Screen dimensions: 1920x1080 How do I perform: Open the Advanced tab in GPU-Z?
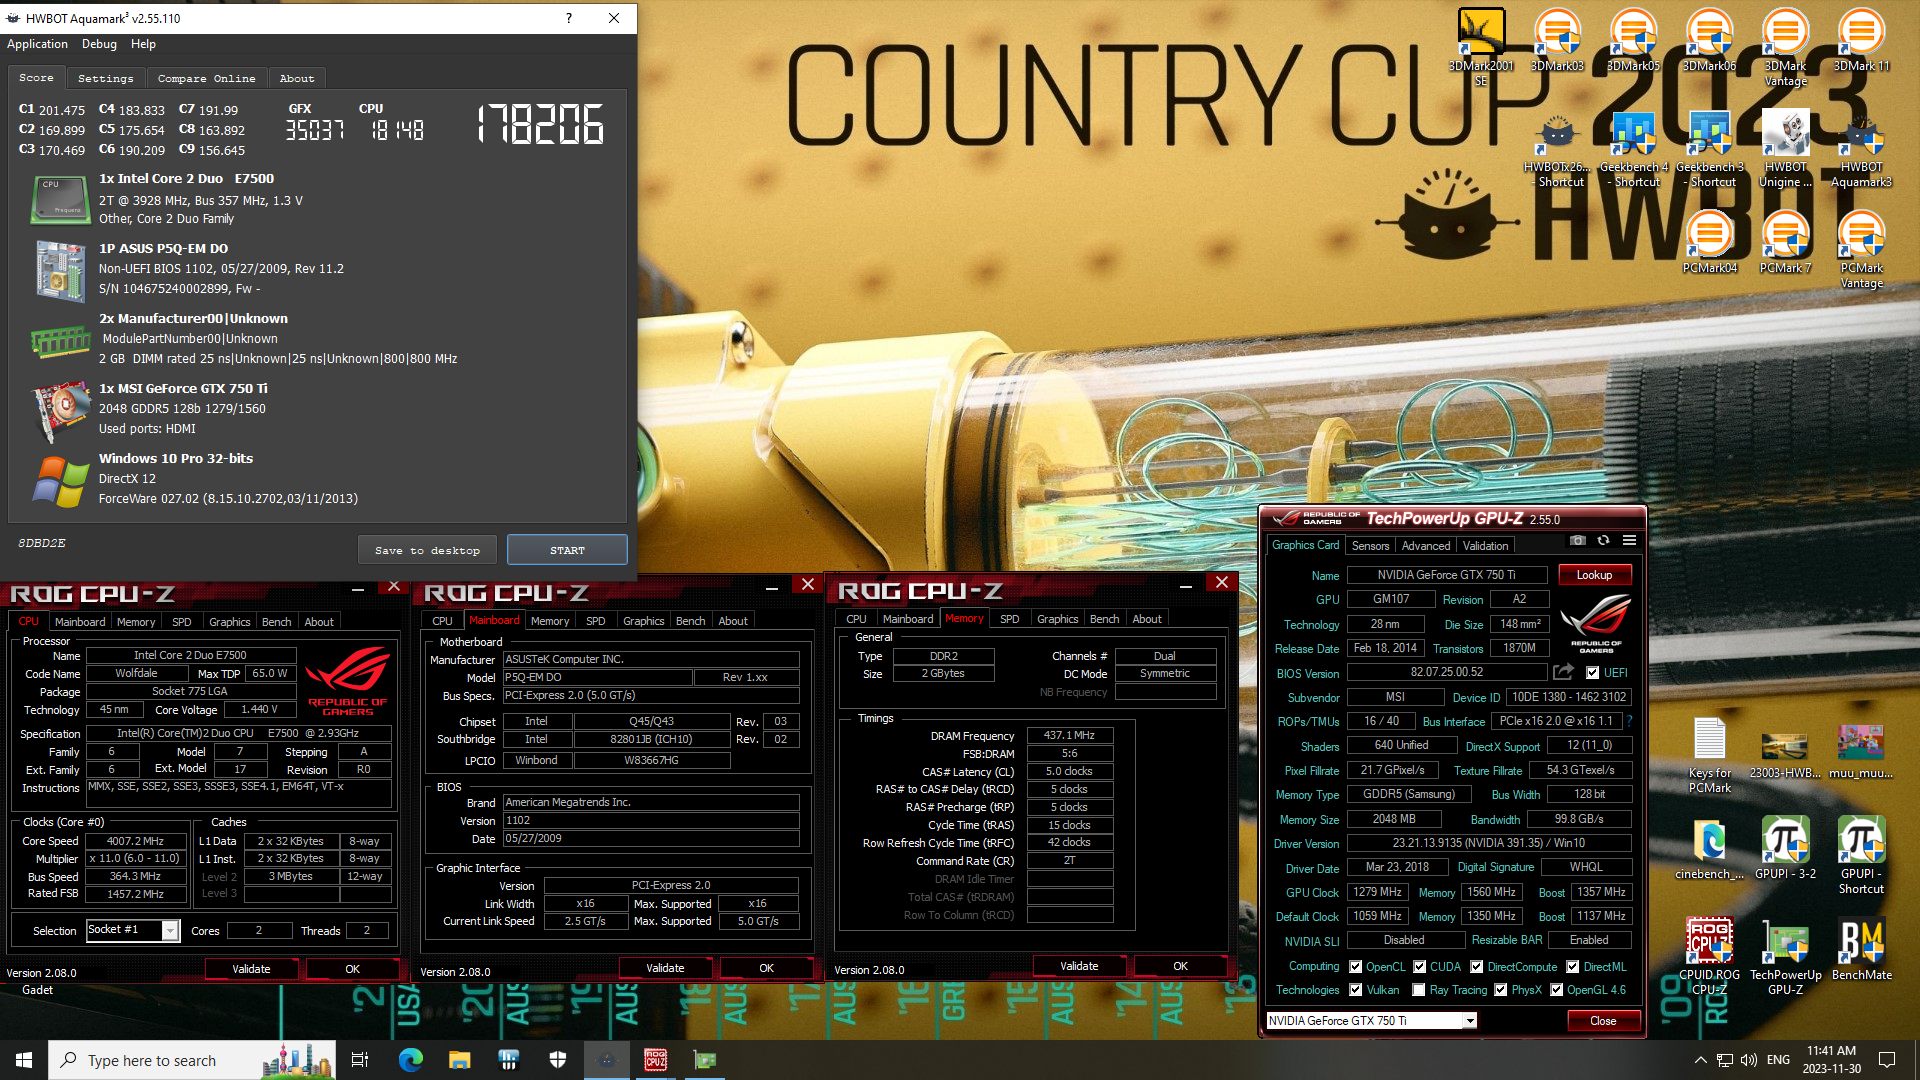tap(1425, 546)
